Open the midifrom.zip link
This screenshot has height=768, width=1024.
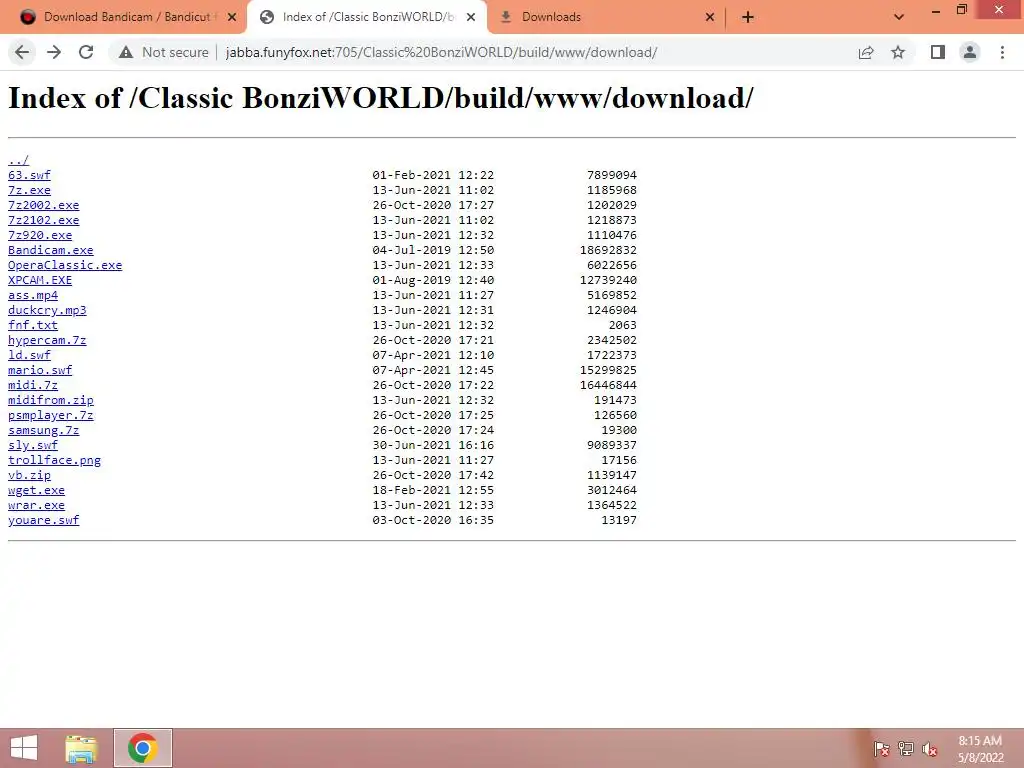(51, 400)
